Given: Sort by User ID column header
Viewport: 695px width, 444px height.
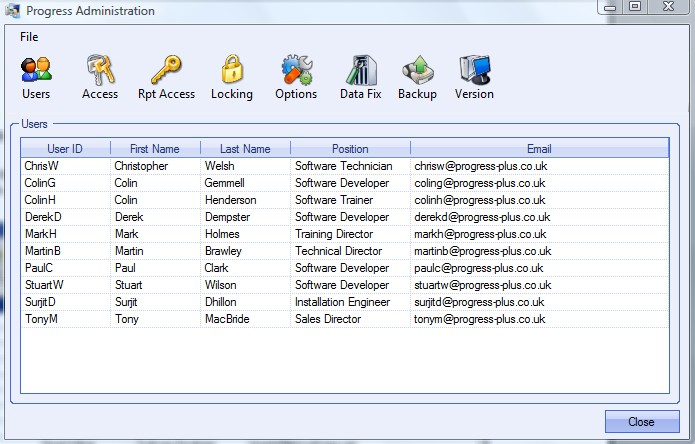Looking at the screenshot, I should tap(65, 149).
